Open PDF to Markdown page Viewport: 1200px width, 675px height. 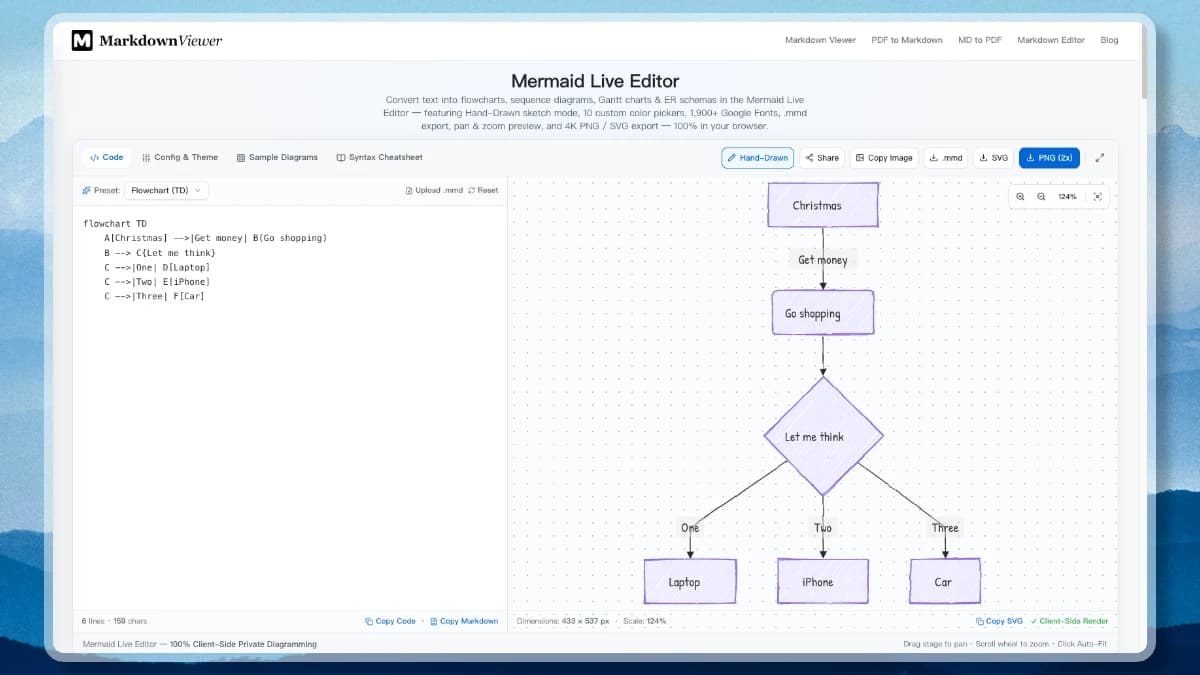(907, 40)
